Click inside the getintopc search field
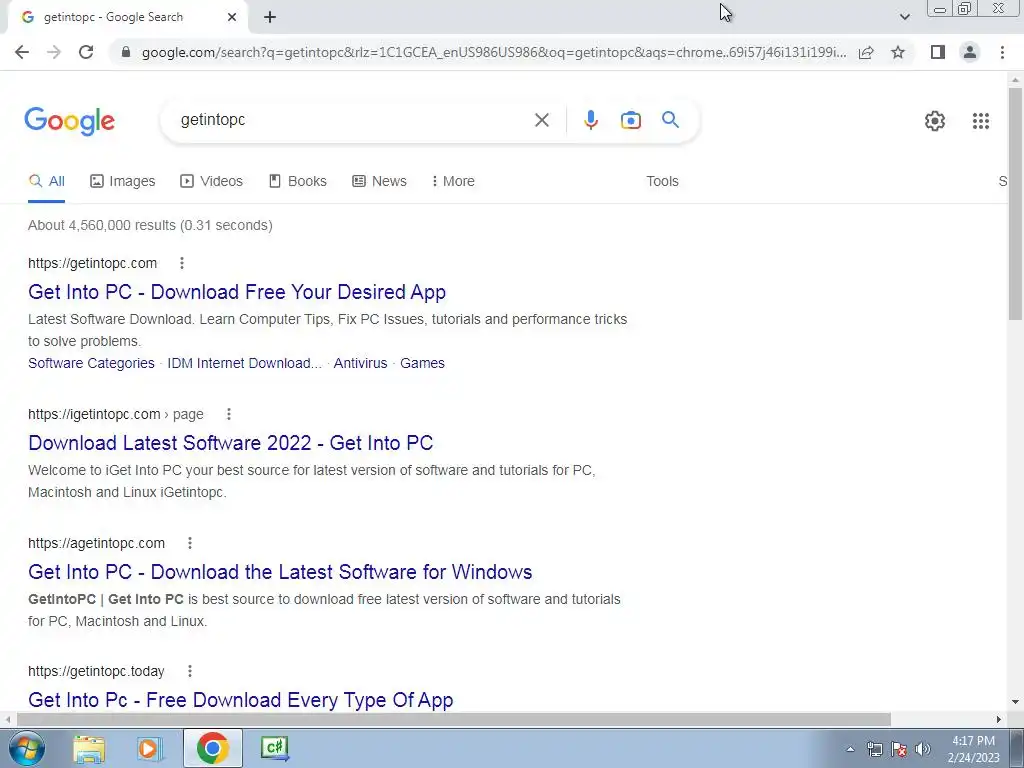This screenshot has height=768, width=1024. pos(353,120)
